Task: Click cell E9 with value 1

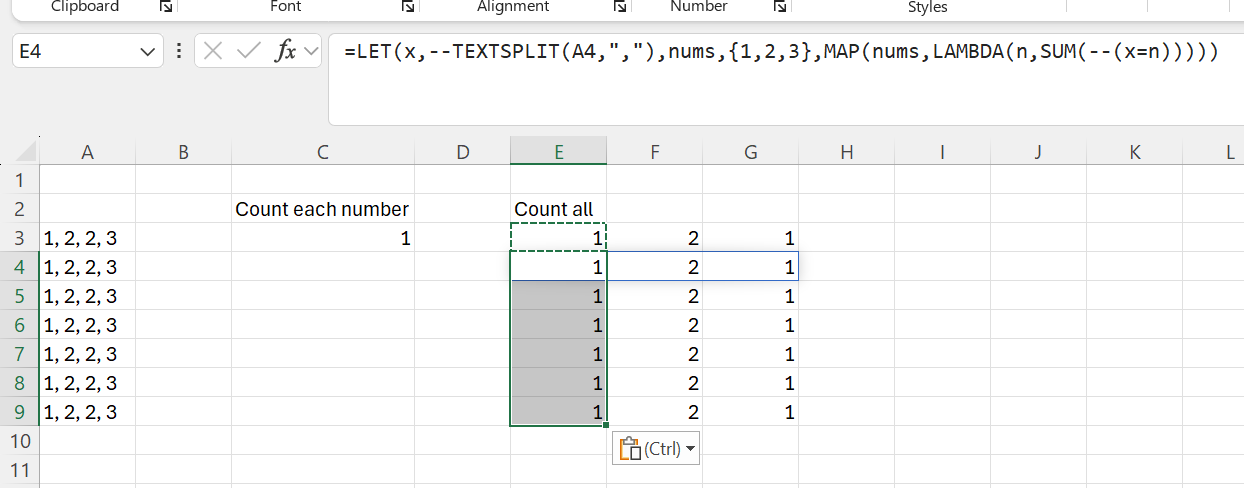Action: coord(558,412)
